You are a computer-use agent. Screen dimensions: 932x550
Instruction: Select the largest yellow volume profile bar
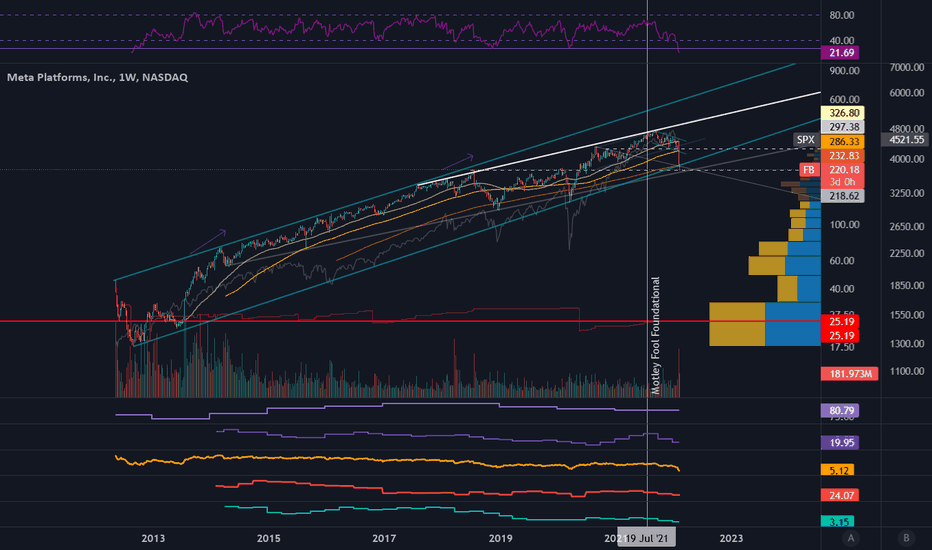(x=737, y=324)
